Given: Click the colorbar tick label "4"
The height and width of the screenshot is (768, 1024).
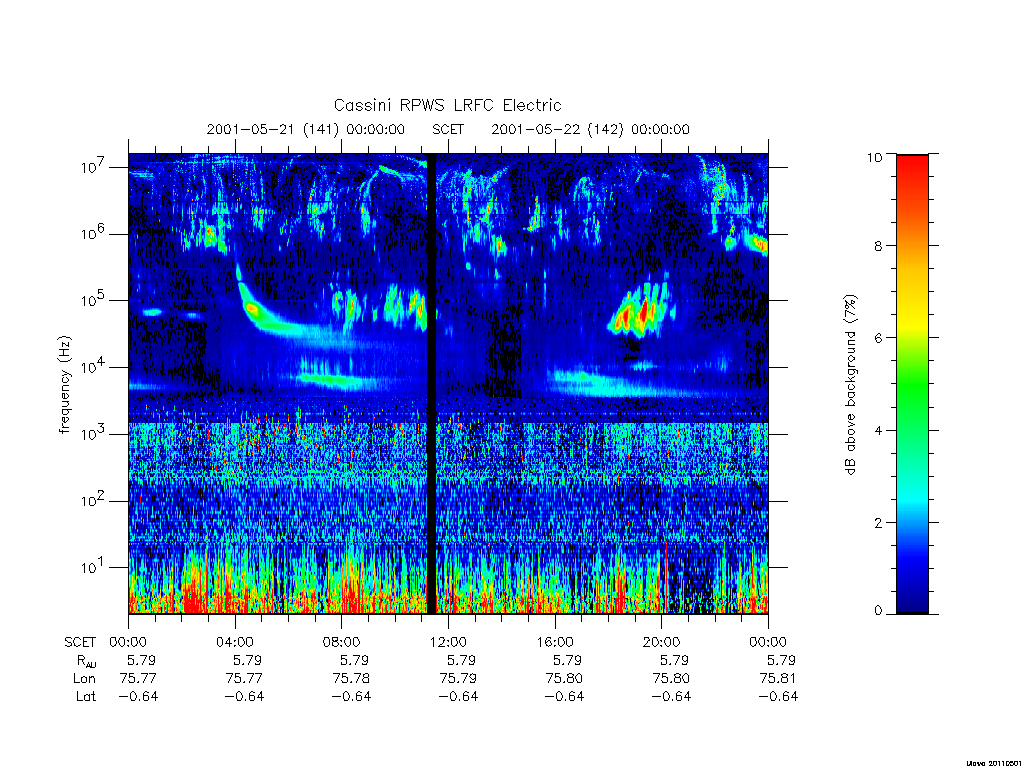Looking at the screenshot, I should [878, 430].
